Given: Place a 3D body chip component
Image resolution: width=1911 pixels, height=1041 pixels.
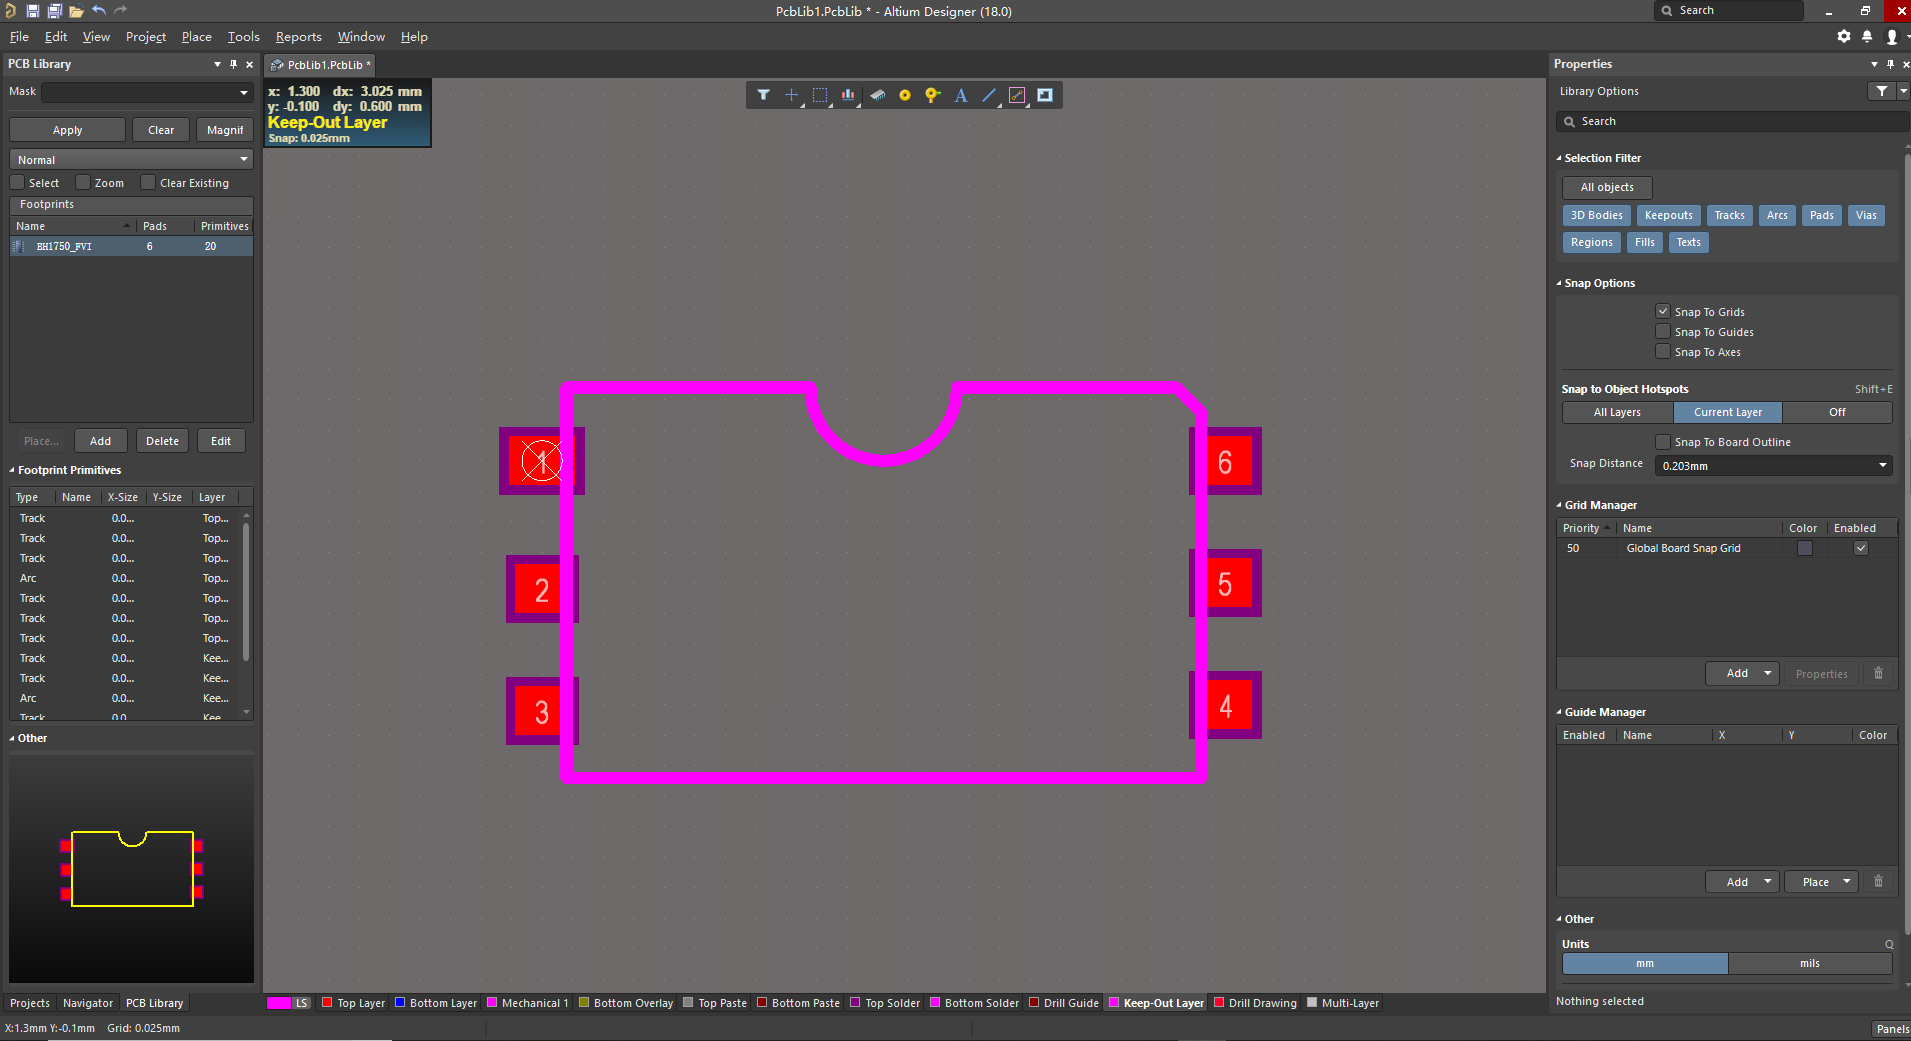Looking at the screenshot, I should pyautogui.click(x=877, y=95).
